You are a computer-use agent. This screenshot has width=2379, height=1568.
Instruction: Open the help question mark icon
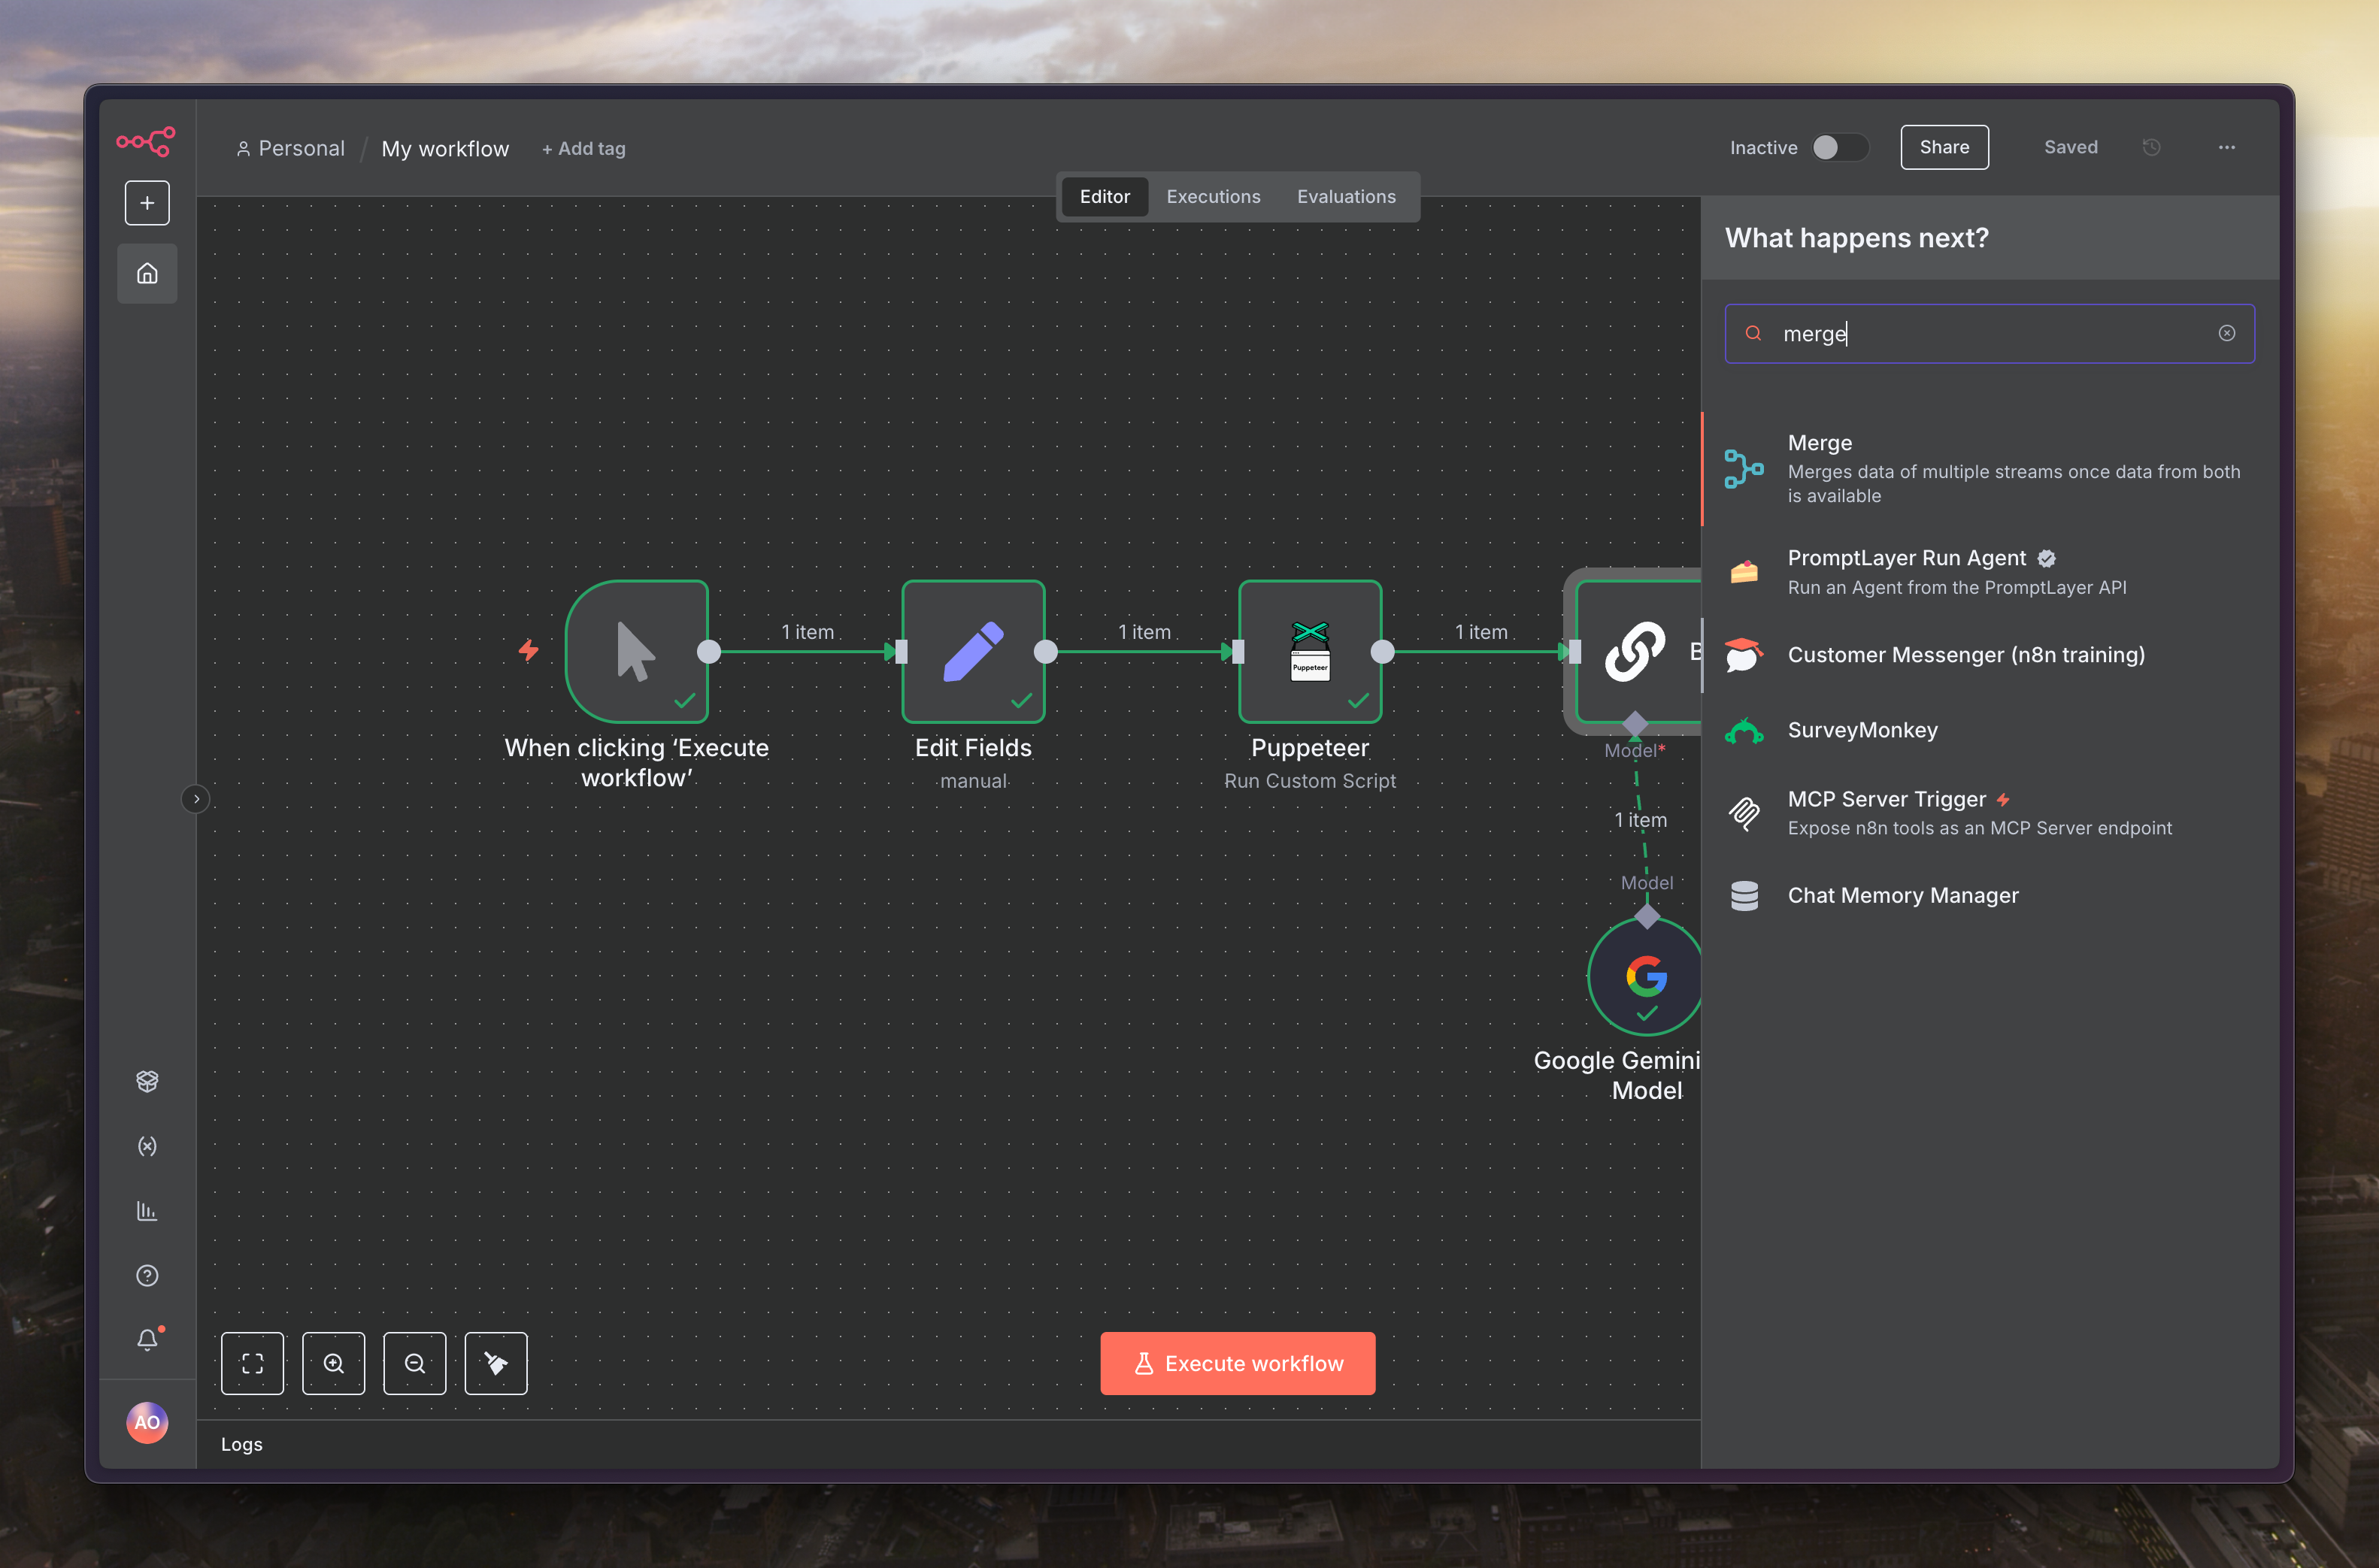147,1275
